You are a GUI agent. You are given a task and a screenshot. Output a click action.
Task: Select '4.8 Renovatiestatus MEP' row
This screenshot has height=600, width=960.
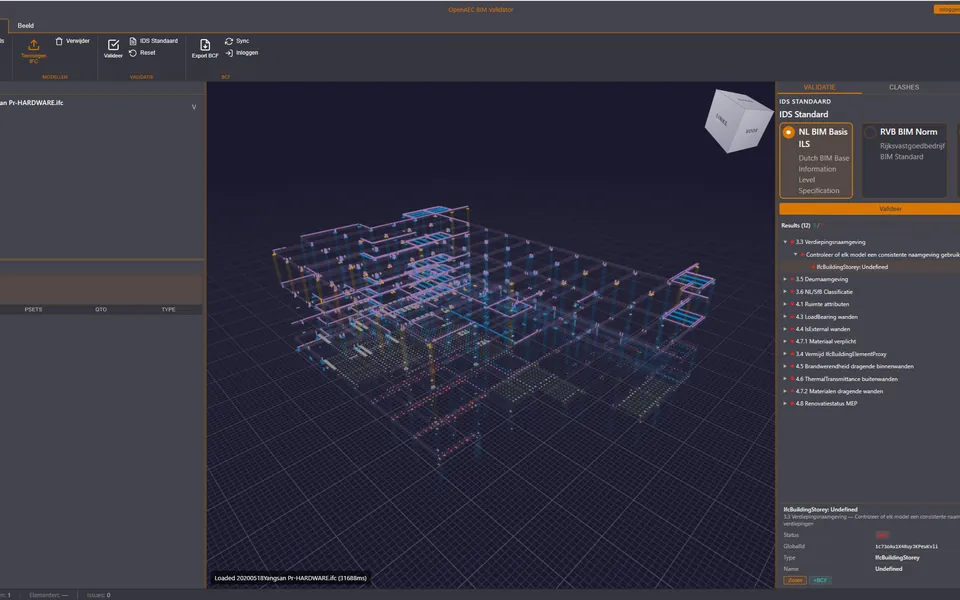coord(869,403)
